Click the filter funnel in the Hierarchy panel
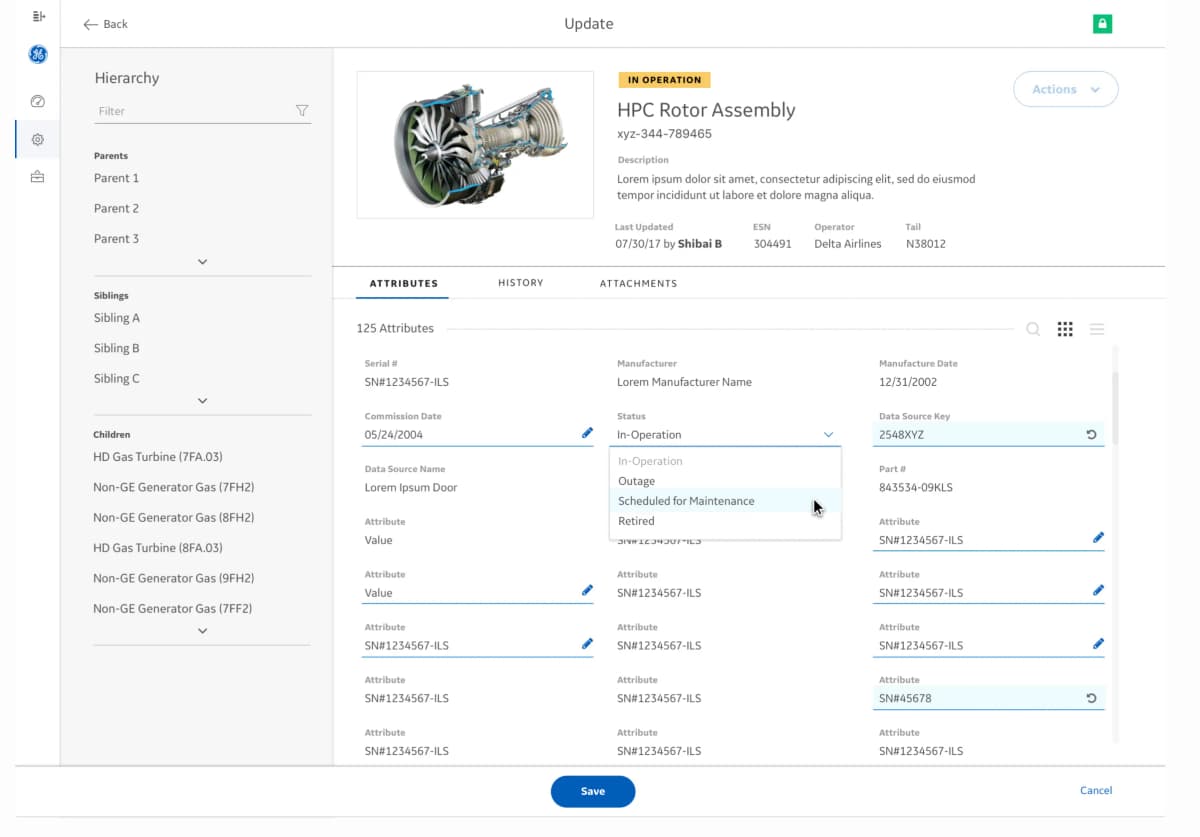 pyautogui.click(x=302, y=111)
